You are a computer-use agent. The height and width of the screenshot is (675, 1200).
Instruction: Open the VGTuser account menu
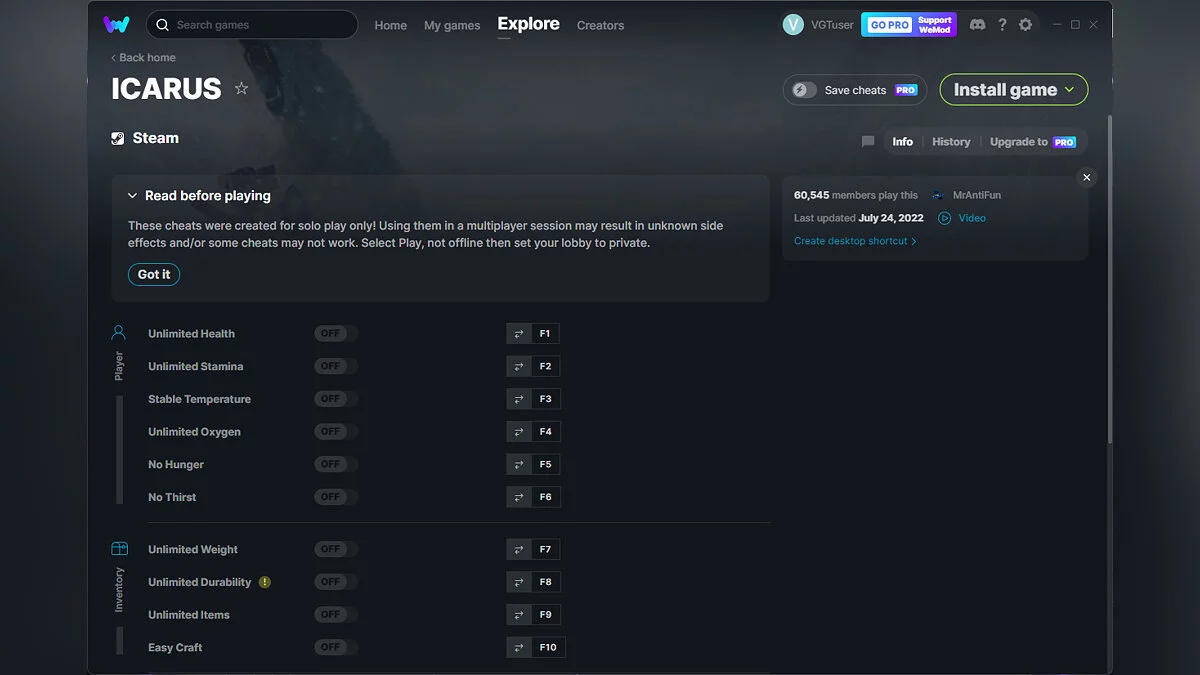tap(818, 25)
